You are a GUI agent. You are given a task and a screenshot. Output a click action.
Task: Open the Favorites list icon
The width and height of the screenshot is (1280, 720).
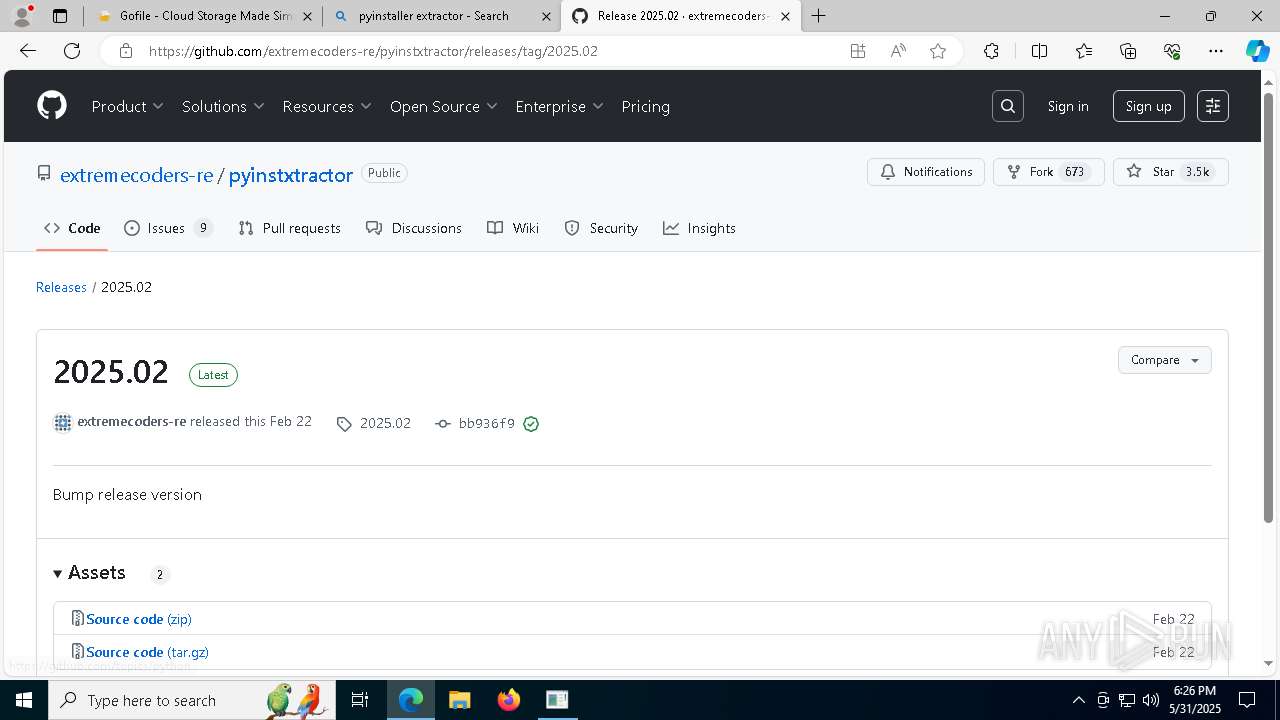1084,51
